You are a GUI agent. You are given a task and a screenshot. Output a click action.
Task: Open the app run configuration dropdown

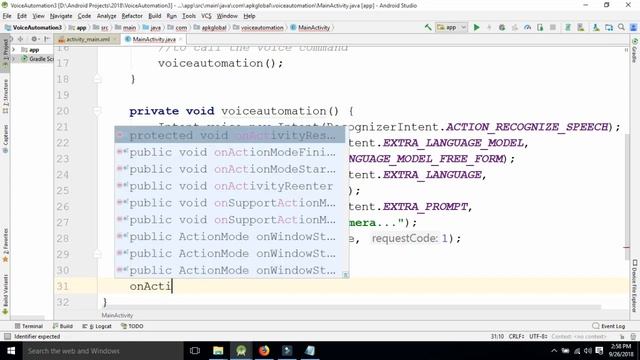(x=451, y=27)
